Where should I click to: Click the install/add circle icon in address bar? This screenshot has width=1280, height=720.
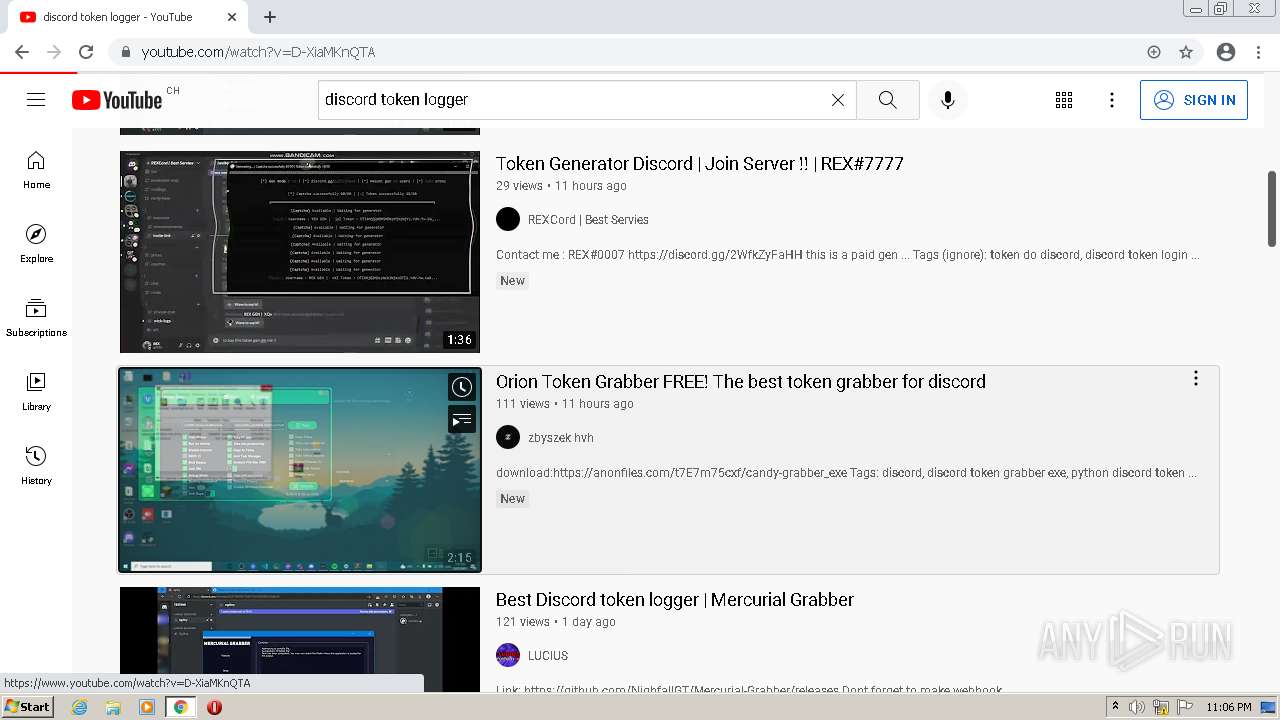tap(1154, 52)
